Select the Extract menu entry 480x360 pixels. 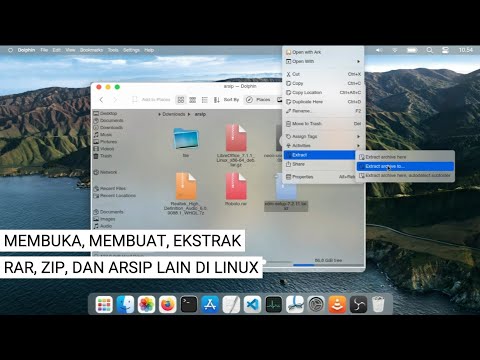(319, 155)
